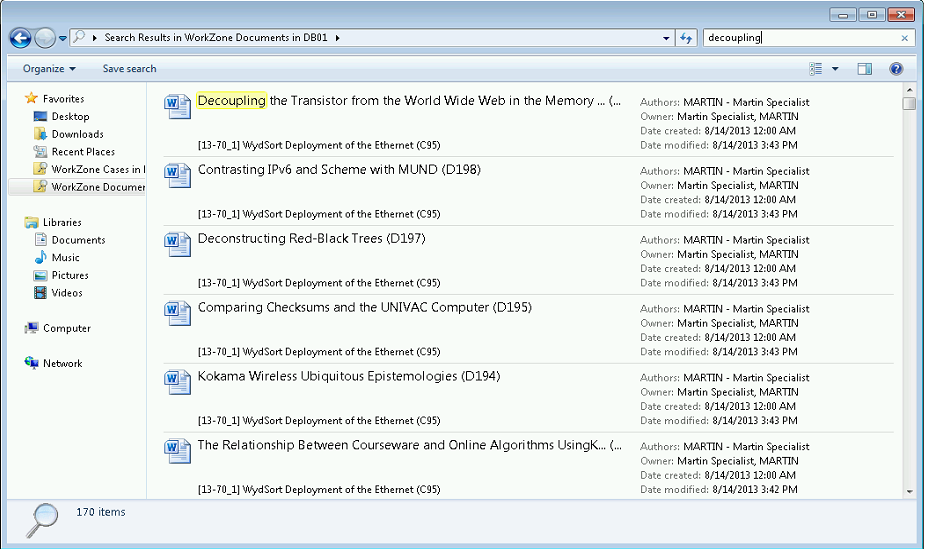Open the Music library

(65, 257)
